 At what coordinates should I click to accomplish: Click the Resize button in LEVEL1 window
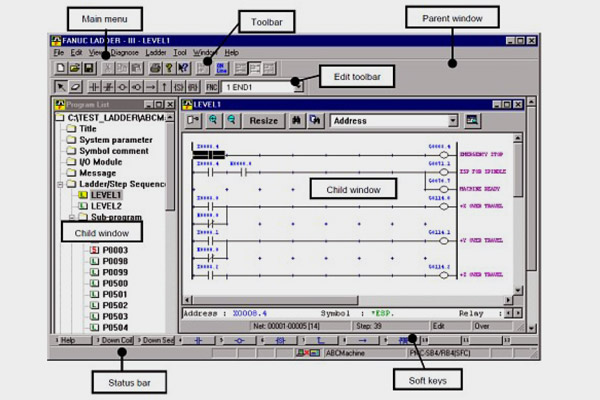(264, 121)
